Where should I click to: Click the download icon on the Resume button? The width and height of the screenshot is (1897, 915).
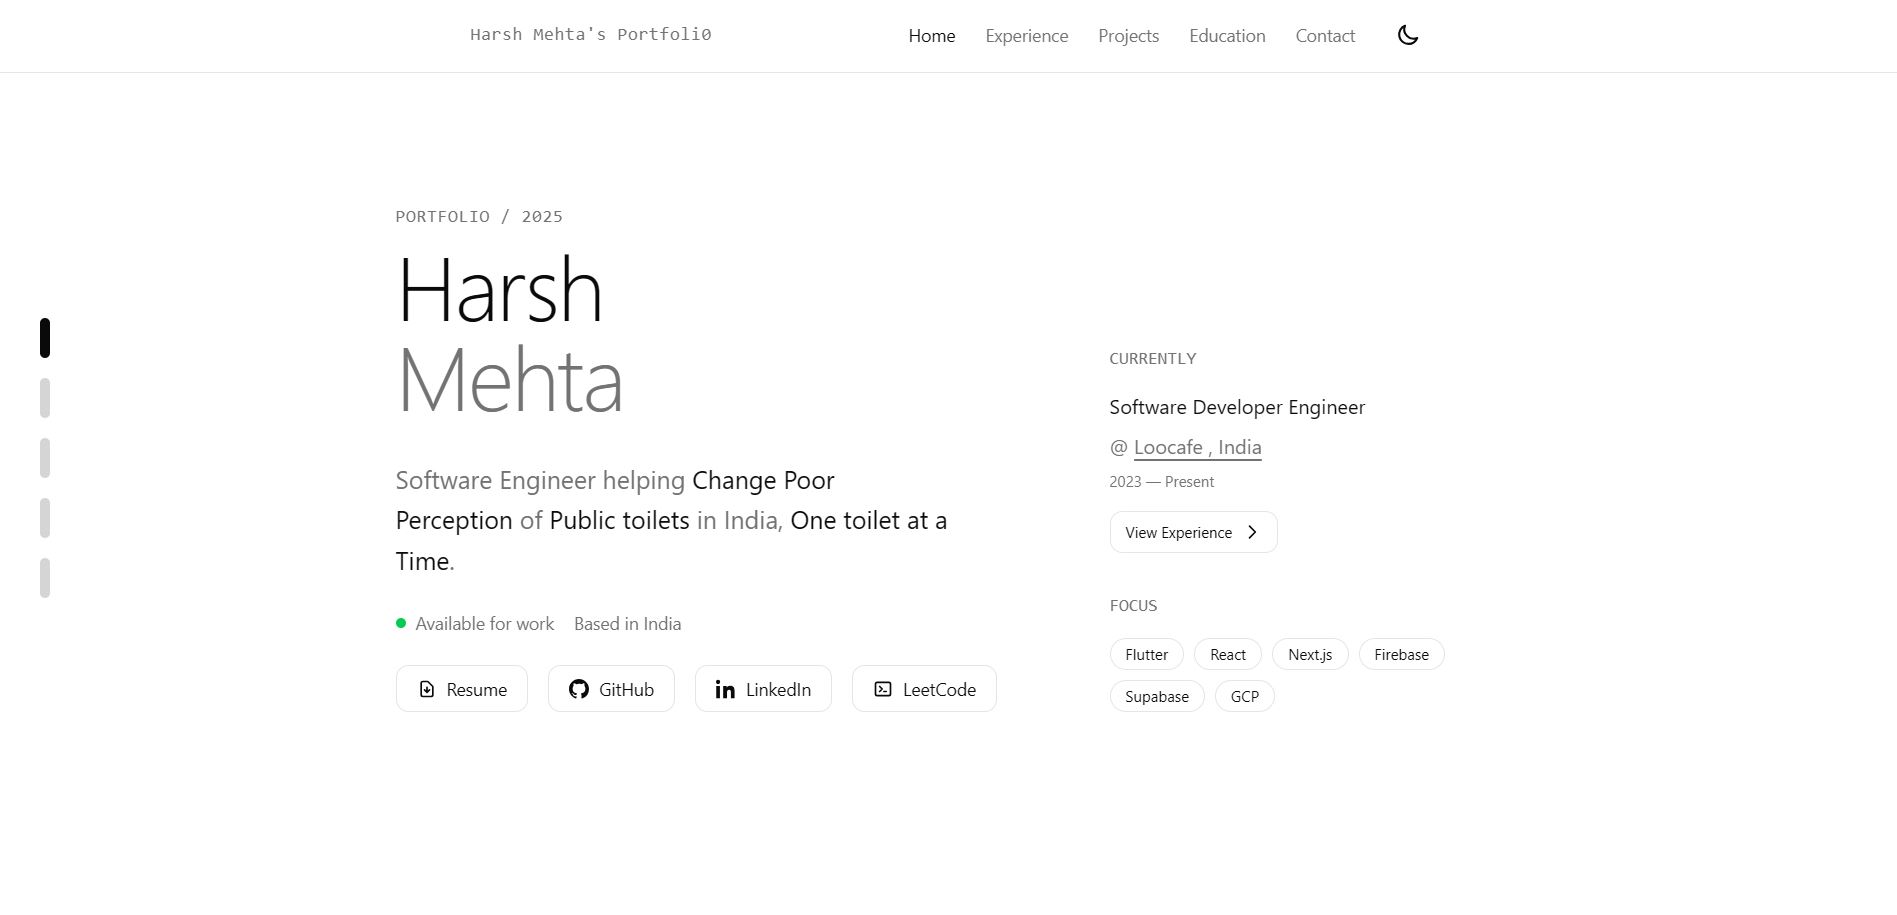point(427,689)
